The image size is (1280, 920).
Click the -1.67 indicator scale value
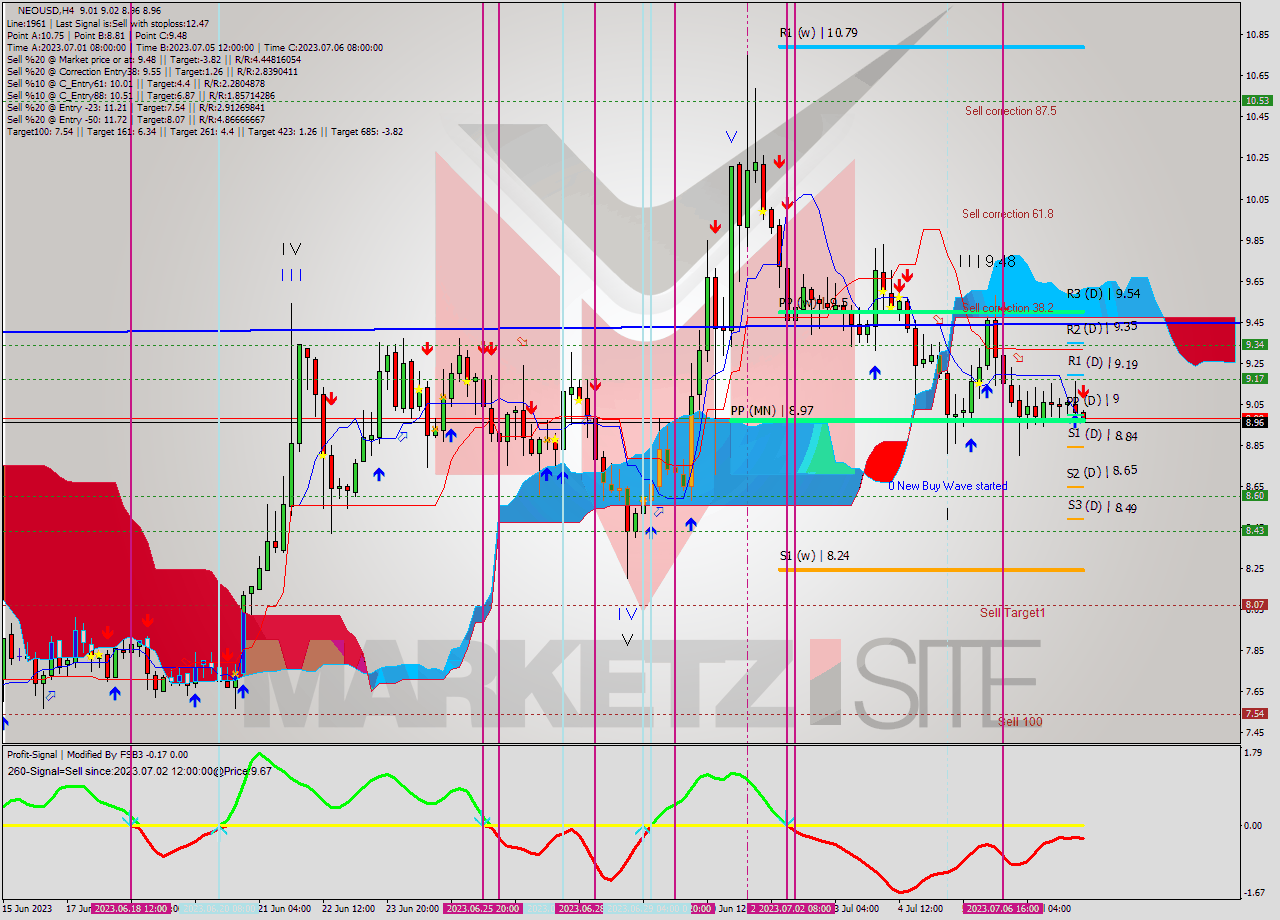(1254, 893)
